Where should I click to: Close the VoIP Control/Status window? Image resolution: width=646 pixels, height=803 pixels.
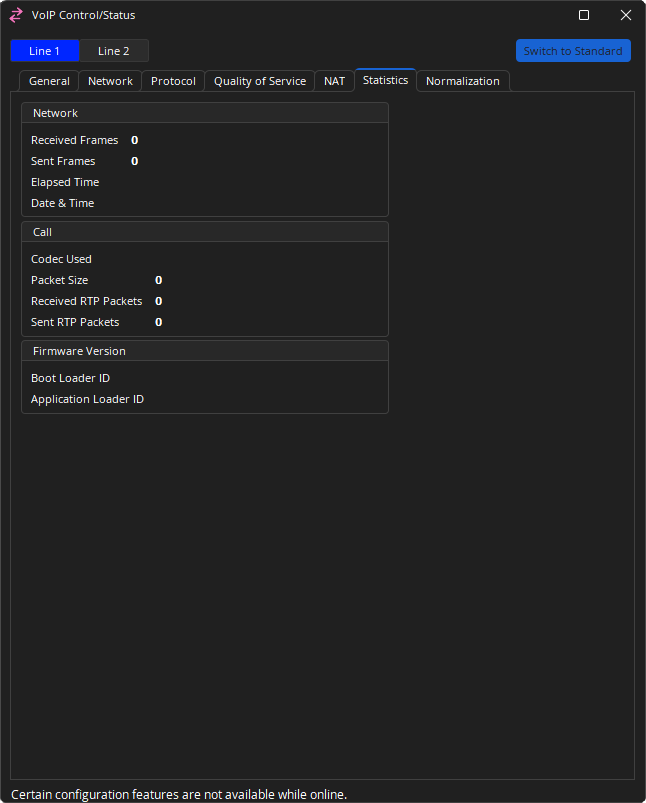click(x=626, y=15)
